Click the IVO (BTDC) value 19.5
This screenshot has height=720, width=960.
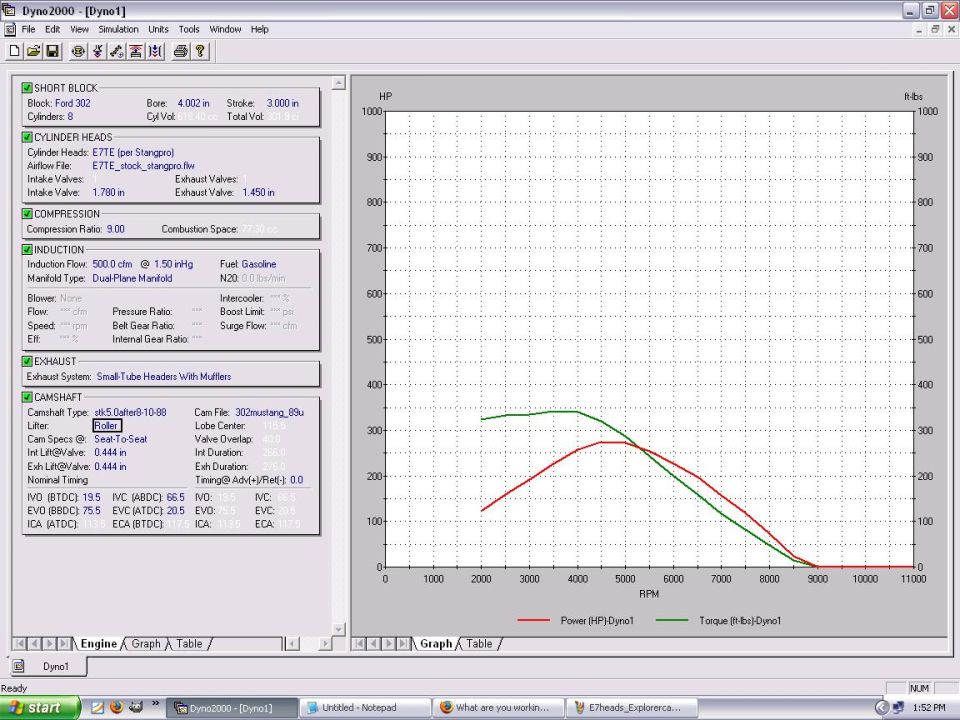[92, 497]
